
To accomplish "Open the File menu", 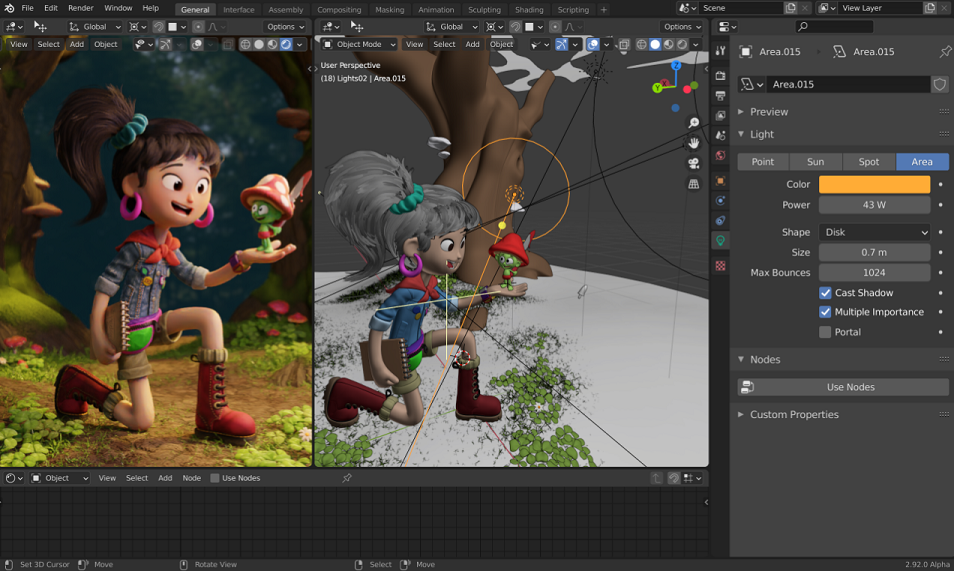I will (x=27, y=8).
